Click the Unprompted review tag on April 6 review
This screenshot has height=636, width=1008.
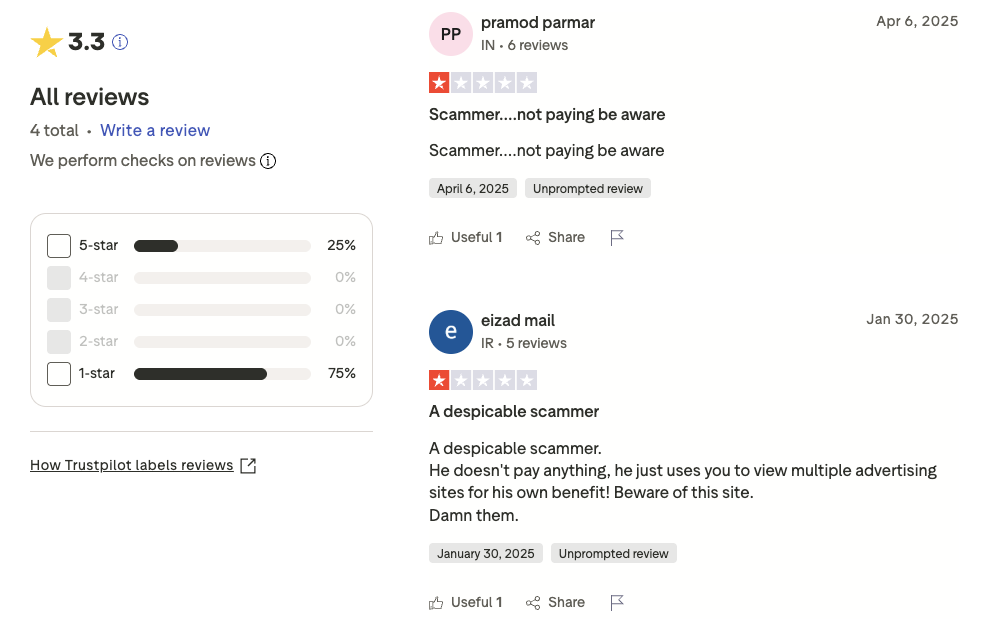pos(588,188)
